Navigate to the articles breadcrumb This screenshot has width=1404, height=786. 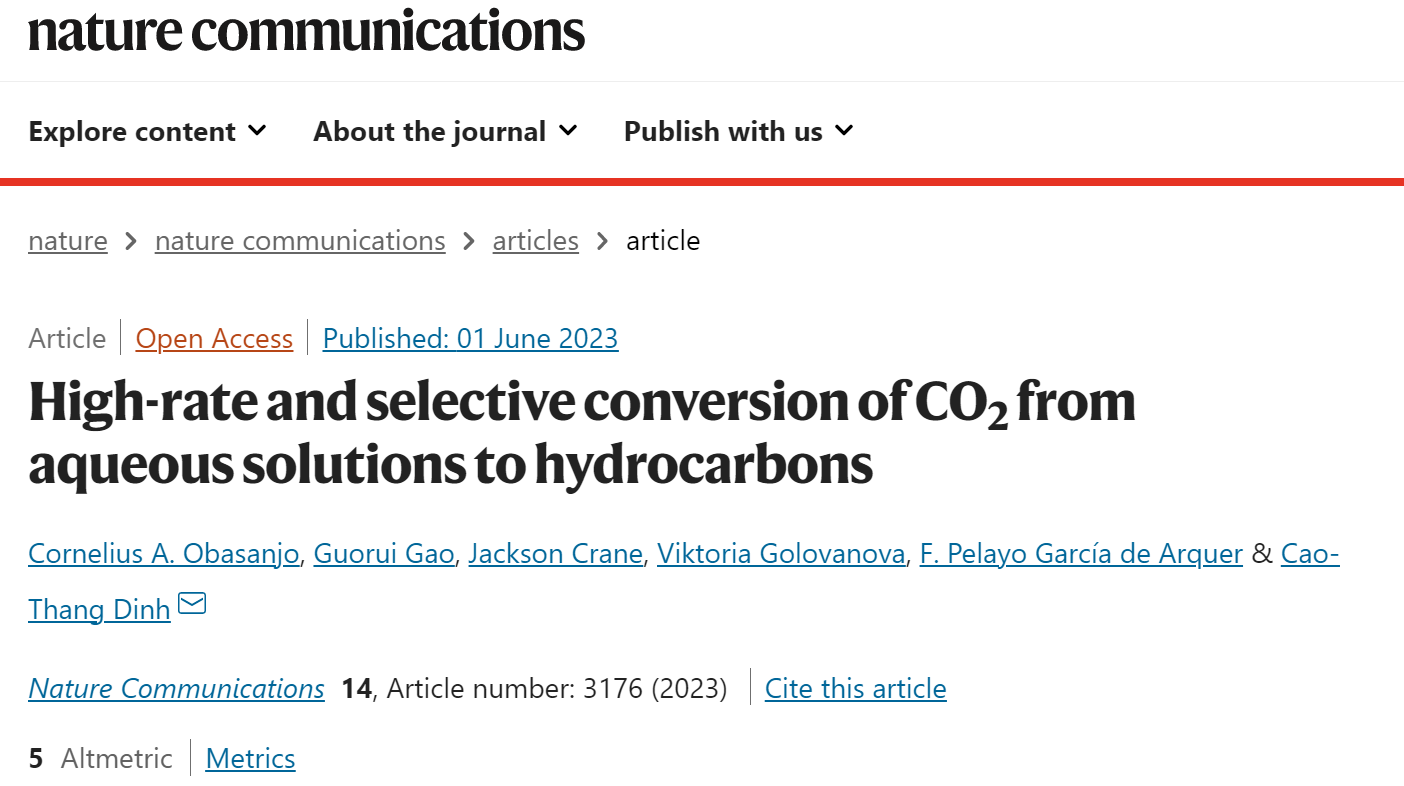(536, 241)
